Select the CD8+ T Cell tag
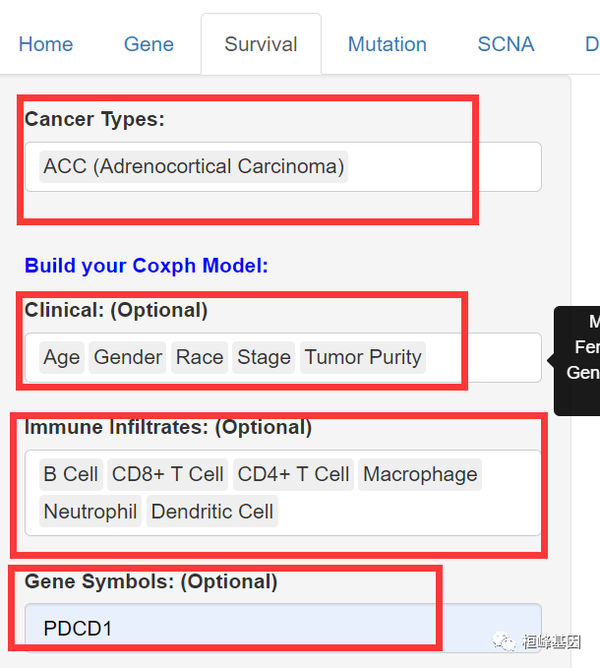This screenshot has height=668, width=600. click(168, 474)
